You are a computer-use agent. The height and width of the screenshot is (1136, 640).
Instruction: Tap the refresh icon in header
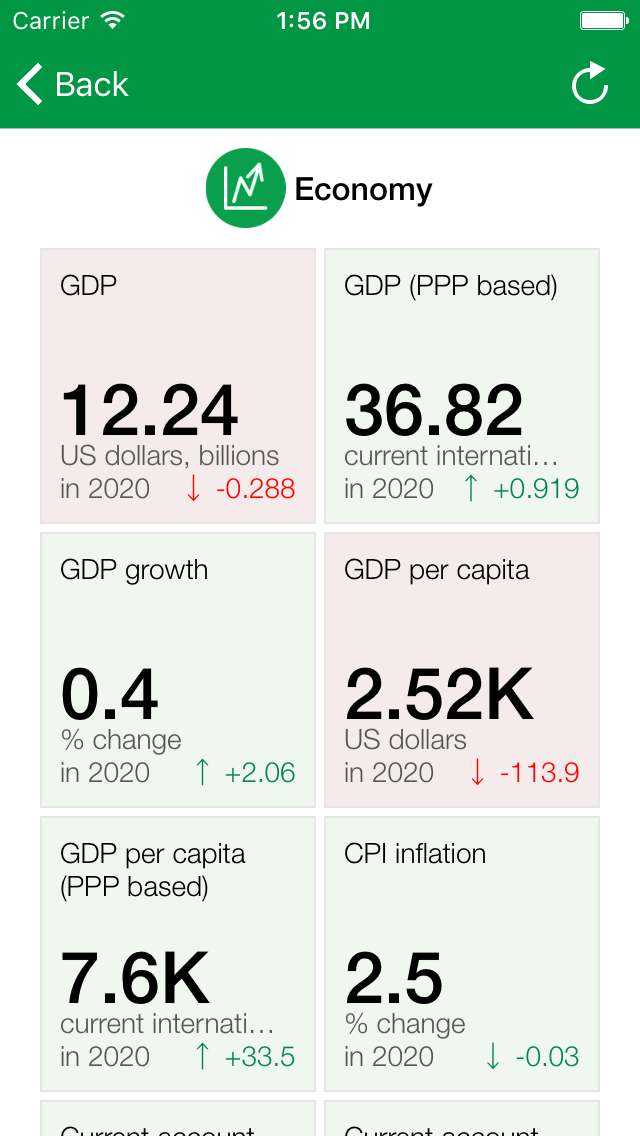pyautogui.click(x=590, y=84)
